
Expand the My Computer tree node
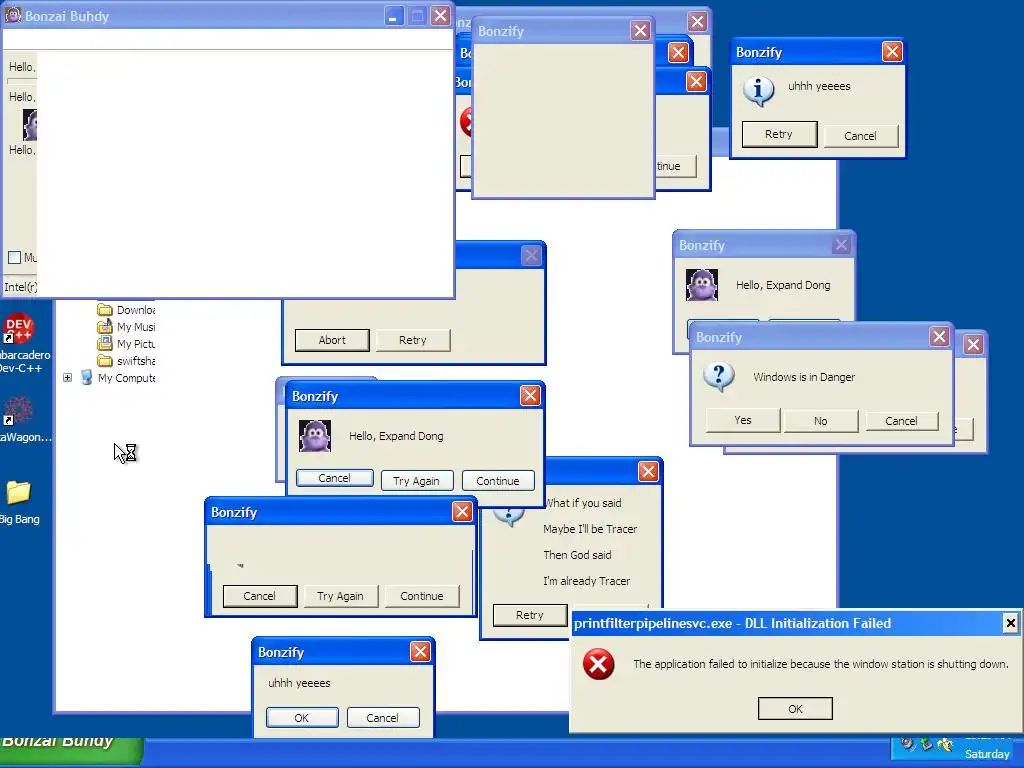[x=67, y=377]
